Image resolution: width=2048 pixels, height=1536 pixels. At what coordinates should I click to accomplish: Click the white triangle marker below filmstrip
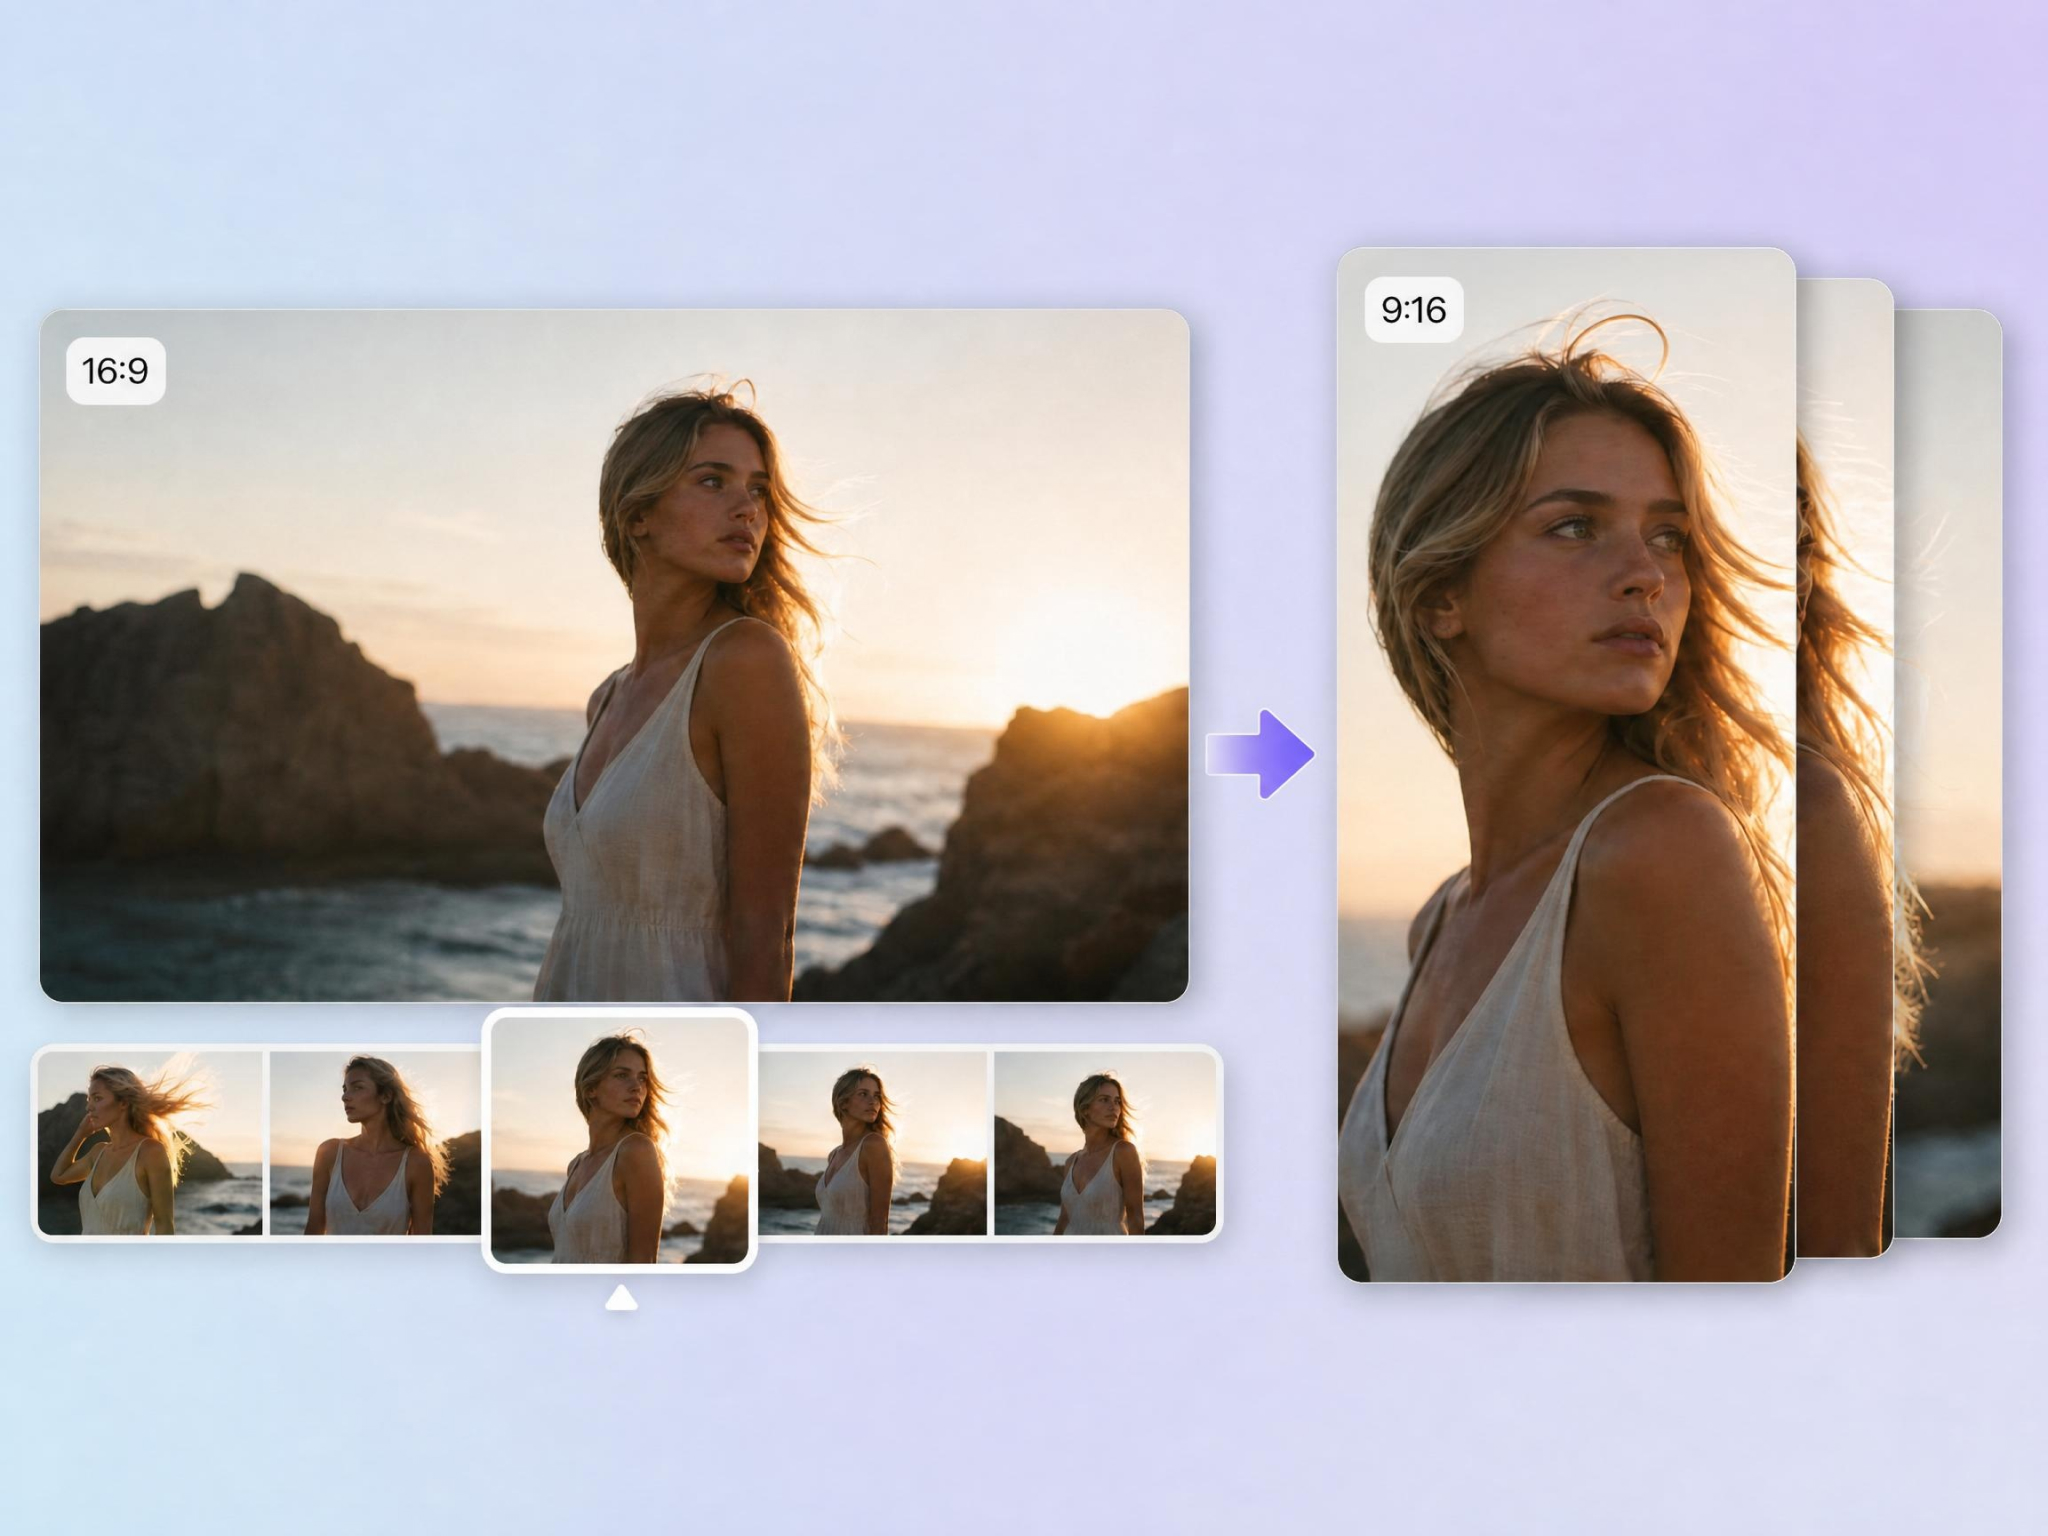621,1297
